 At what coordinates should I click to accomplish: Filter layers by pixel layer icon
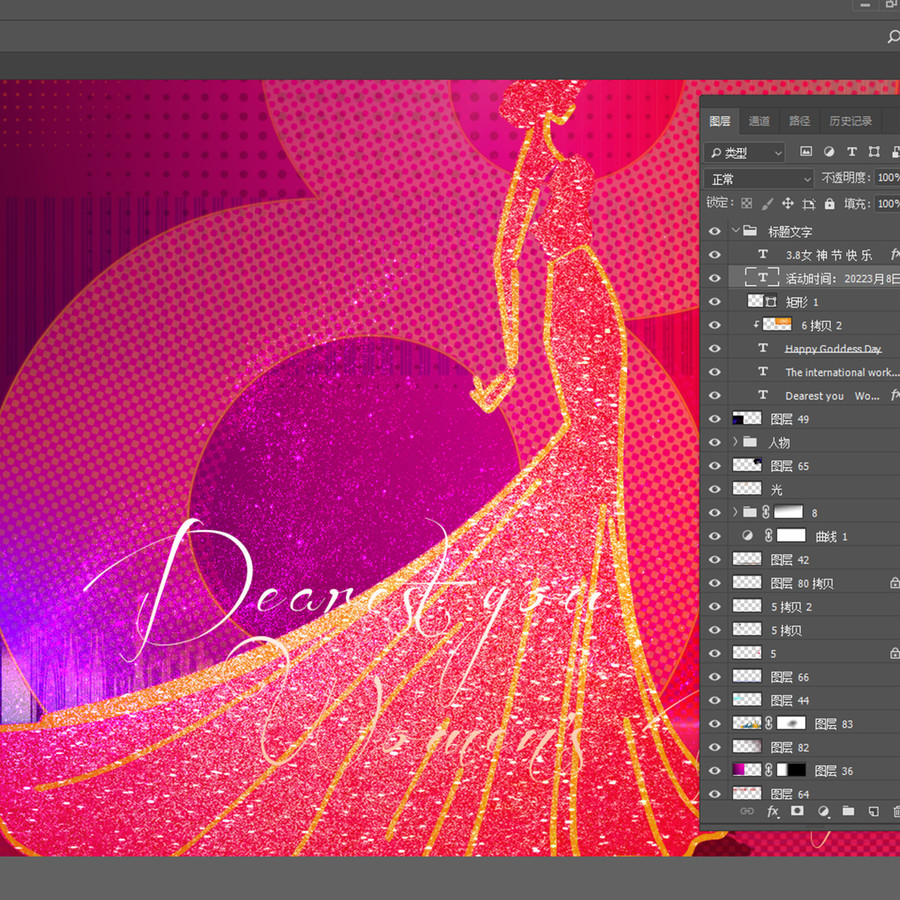click(806, 152)
